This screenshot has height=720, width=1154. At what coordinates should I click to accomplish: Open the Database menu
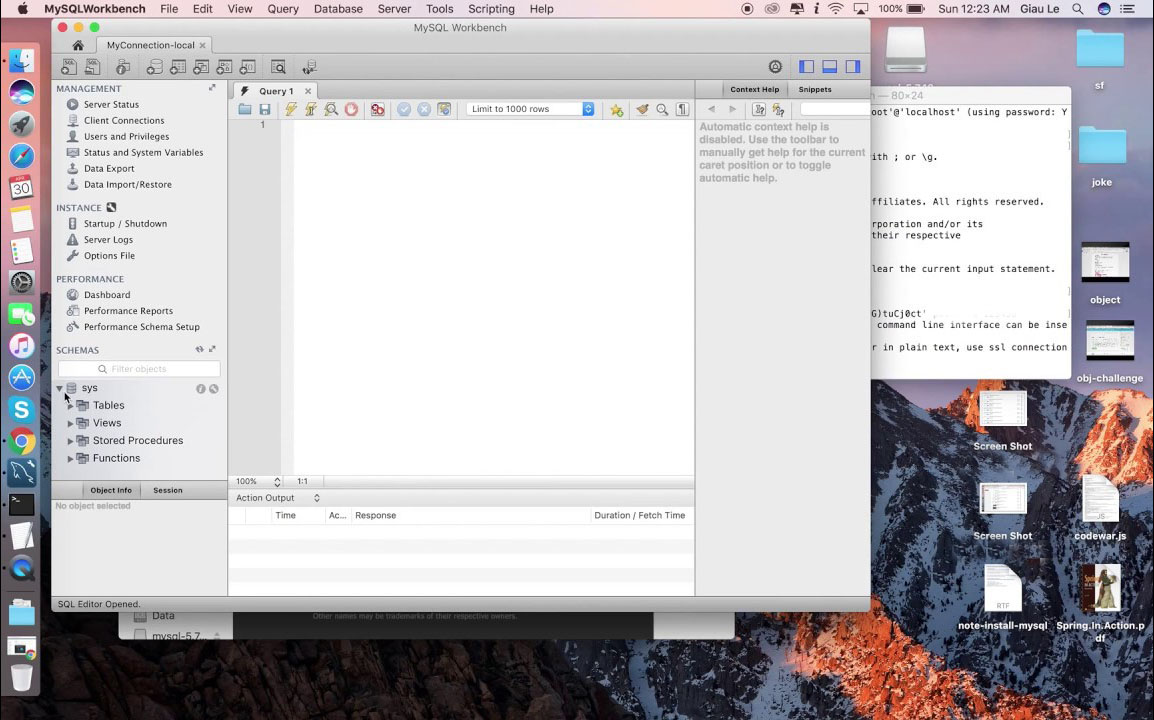(x=338, y=9)
